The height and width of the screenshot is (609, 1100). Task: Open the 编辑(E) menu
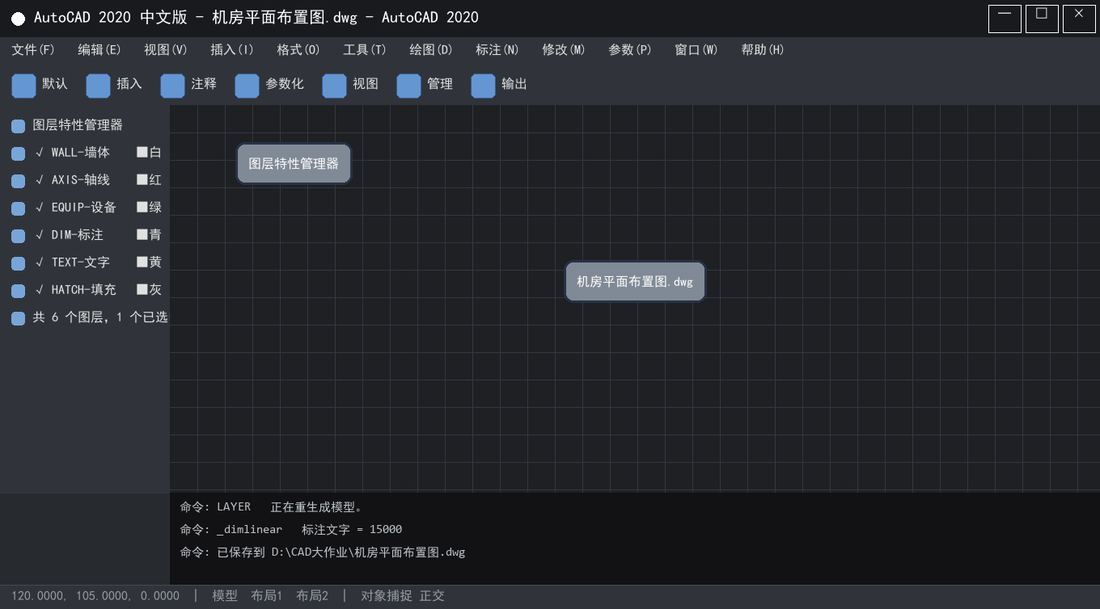(99, 50)
